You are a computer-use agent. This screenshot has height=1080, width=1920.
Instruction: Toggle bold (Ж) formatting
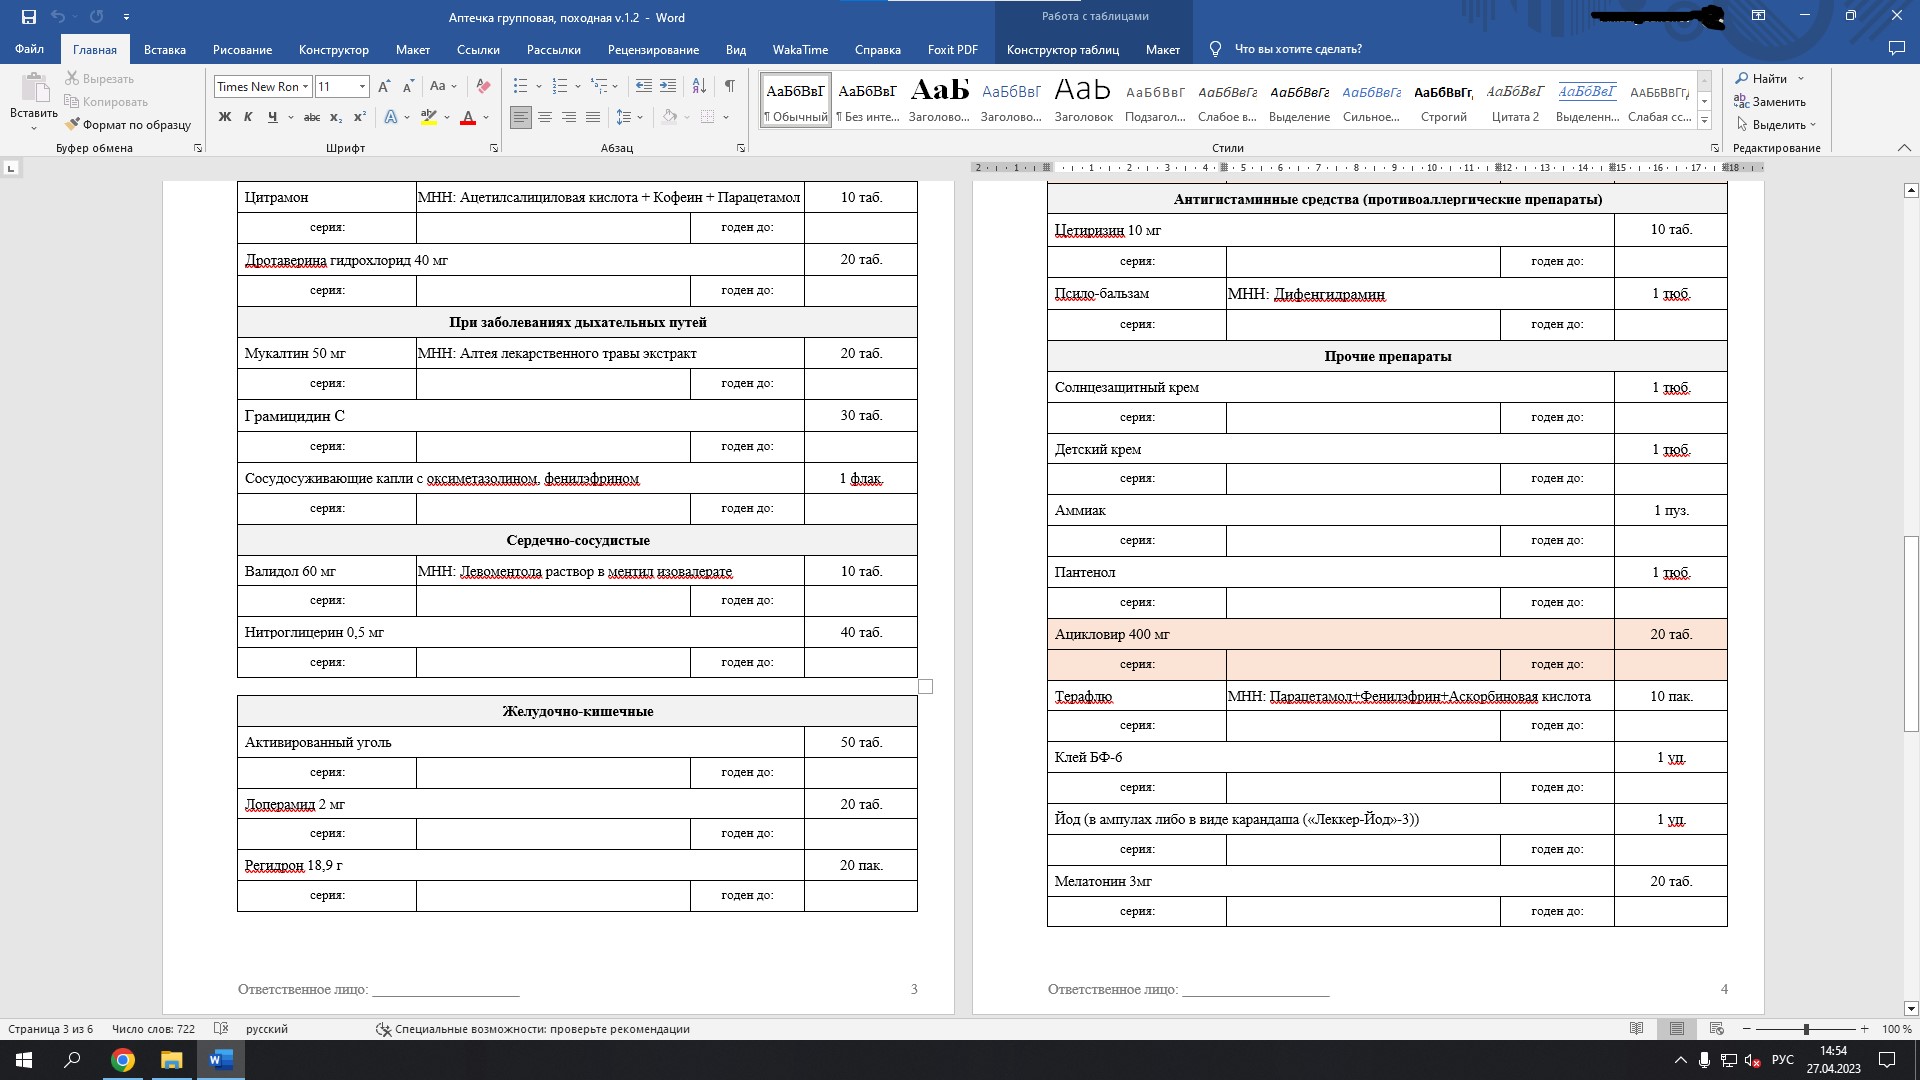click(225, 117)
